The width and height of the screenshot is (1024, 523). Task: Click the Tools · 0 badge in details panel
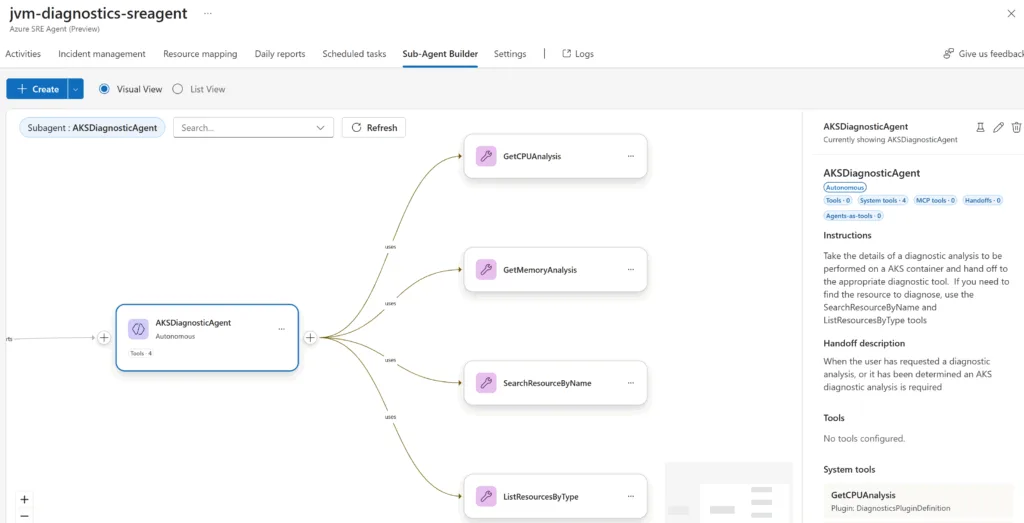[x=838, y=200]
